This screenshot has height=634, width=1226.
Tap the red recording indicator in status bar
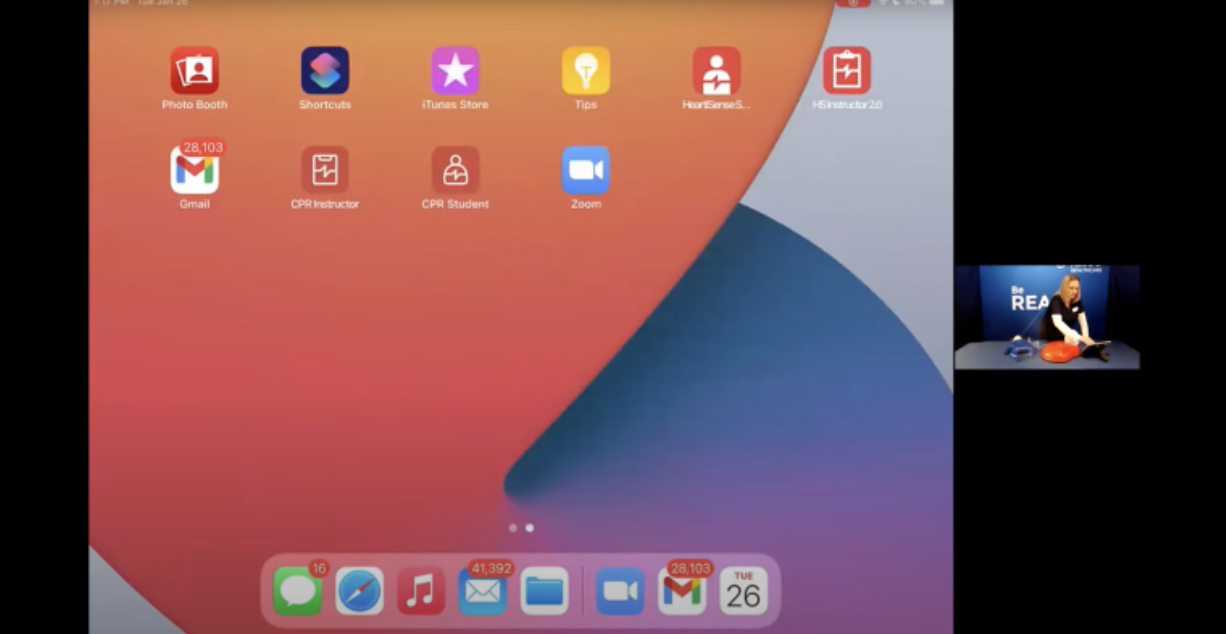click(853, 3)
